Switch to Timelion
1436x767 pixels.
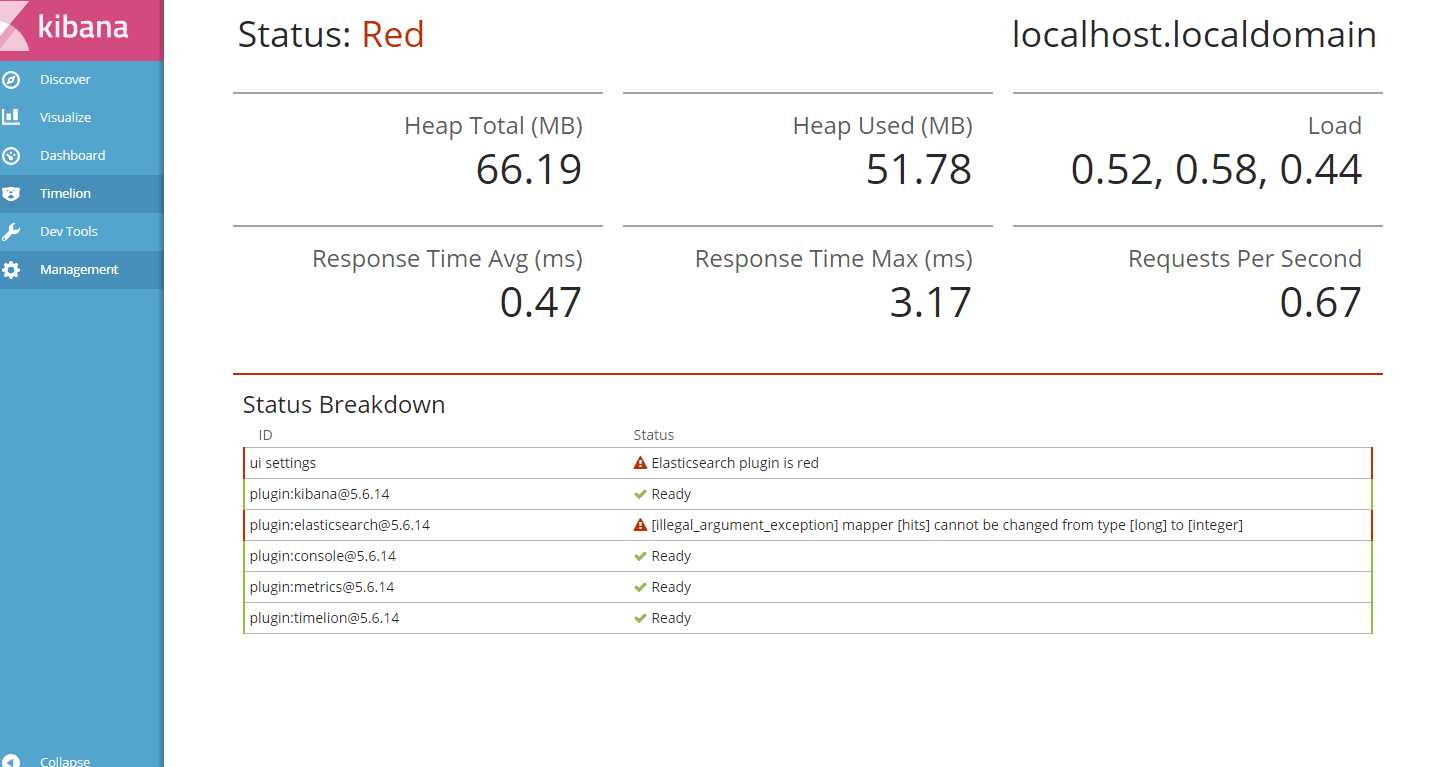[x=81, y=193]
